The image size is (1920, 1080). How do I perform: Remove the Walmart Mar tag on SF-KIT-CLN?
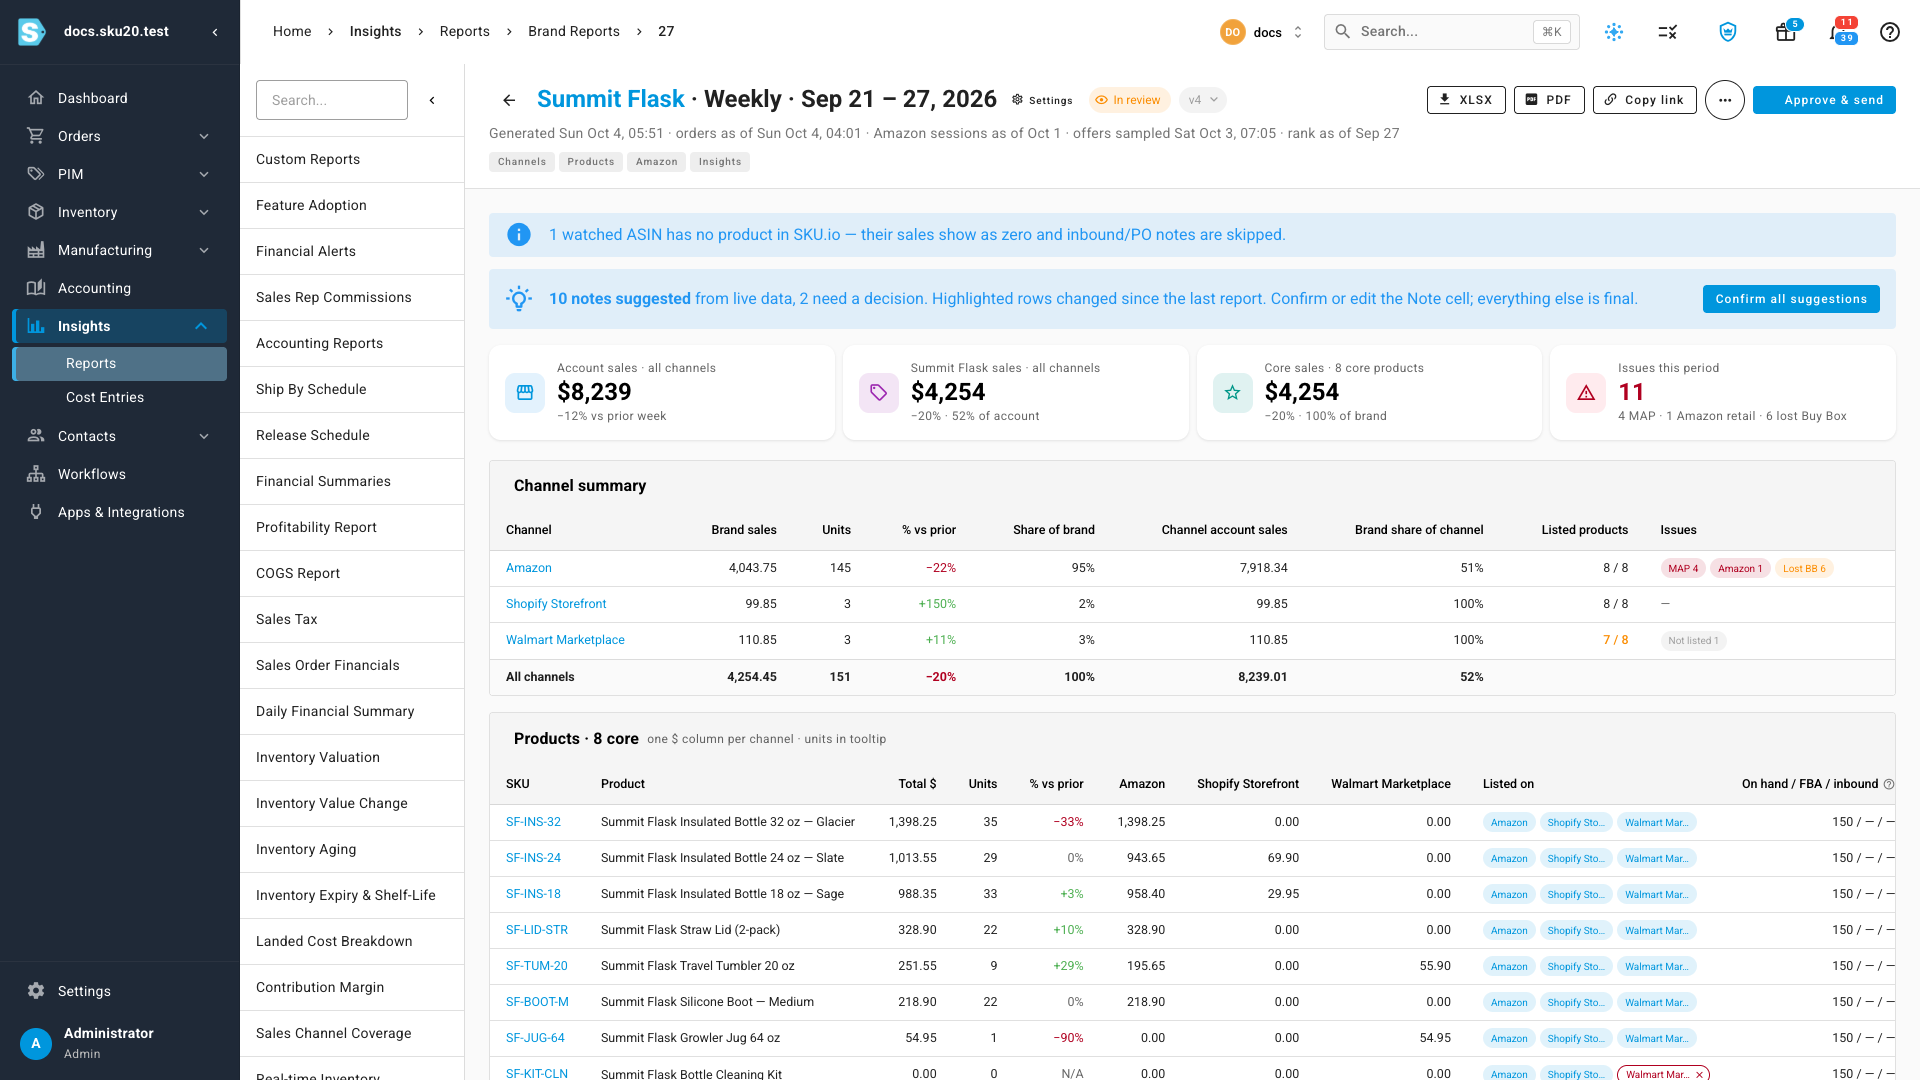[x=1699, y=1074]
